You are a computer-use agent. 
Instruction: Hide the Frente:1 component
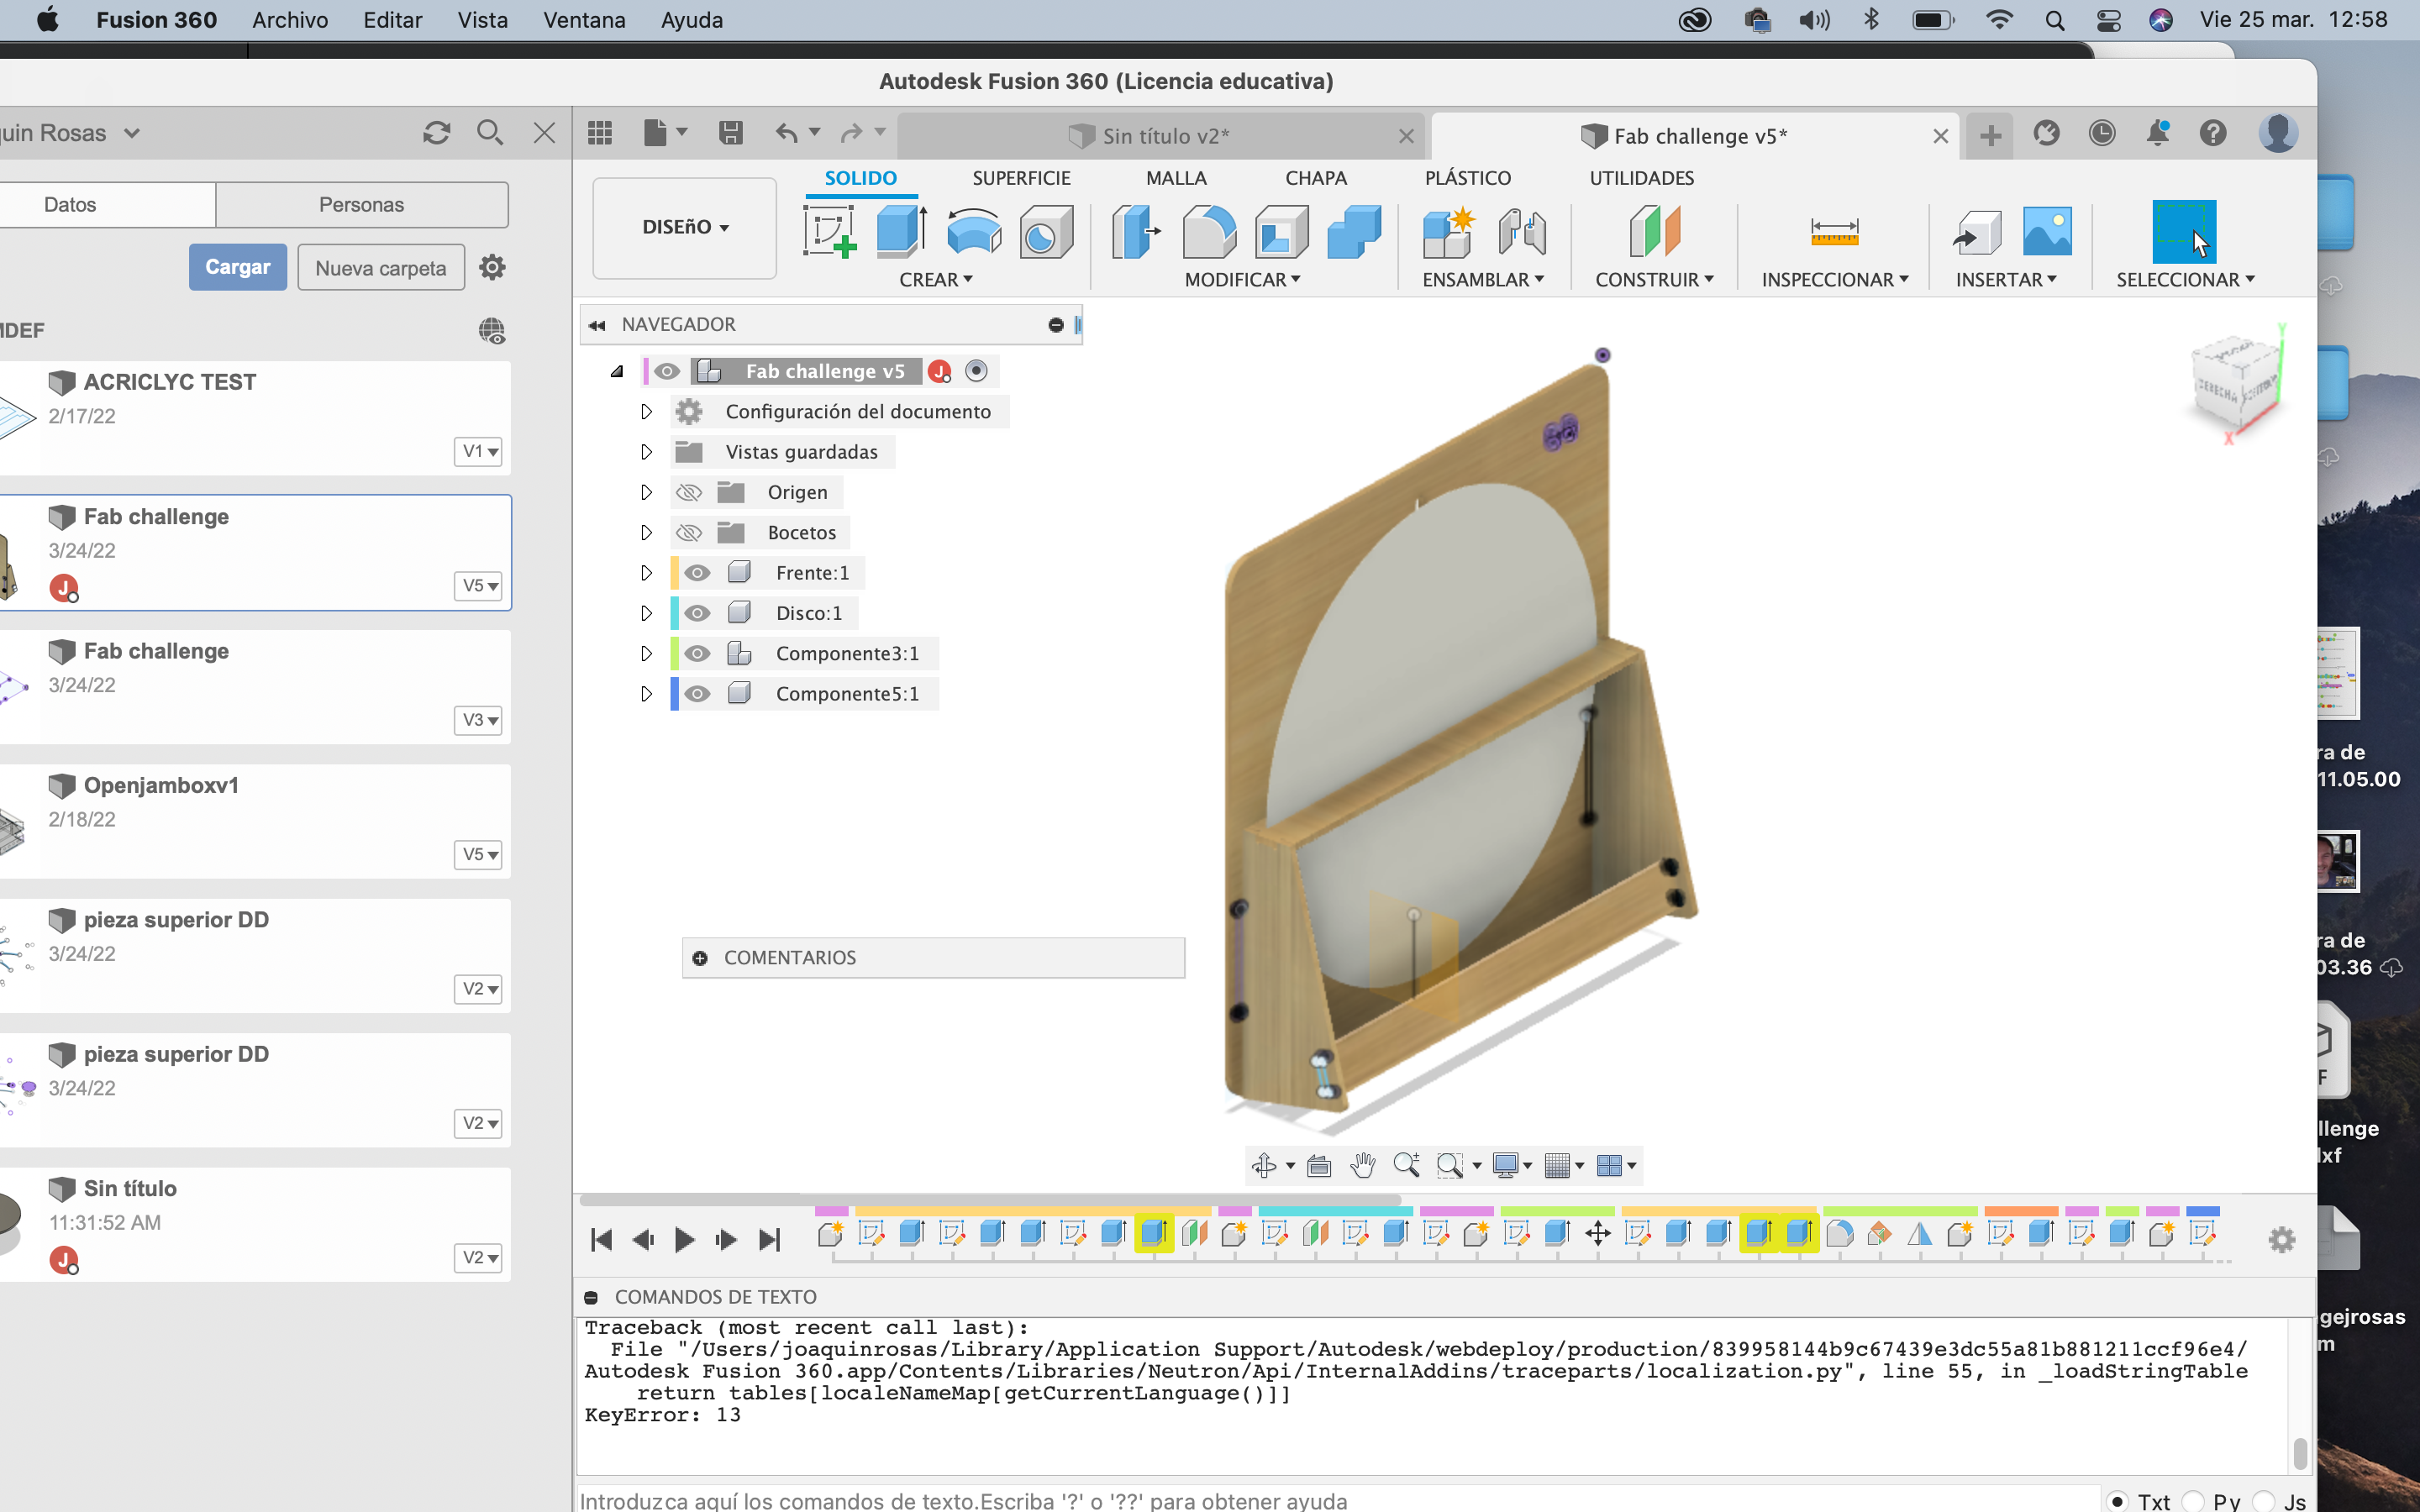coord(698,573)
